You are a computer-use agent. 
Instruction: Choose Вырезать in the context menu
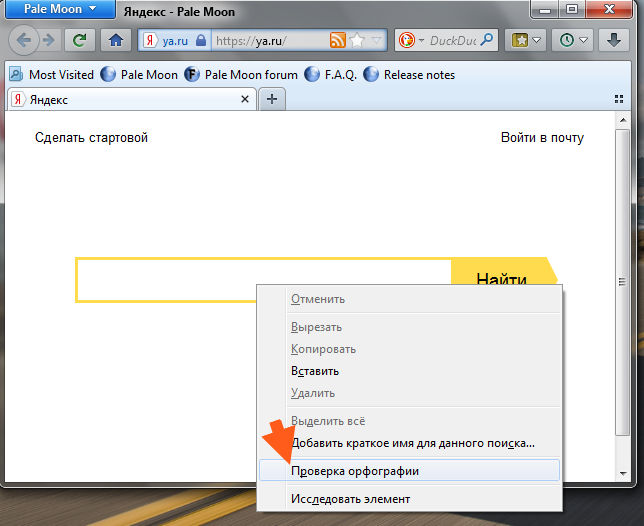409,327
